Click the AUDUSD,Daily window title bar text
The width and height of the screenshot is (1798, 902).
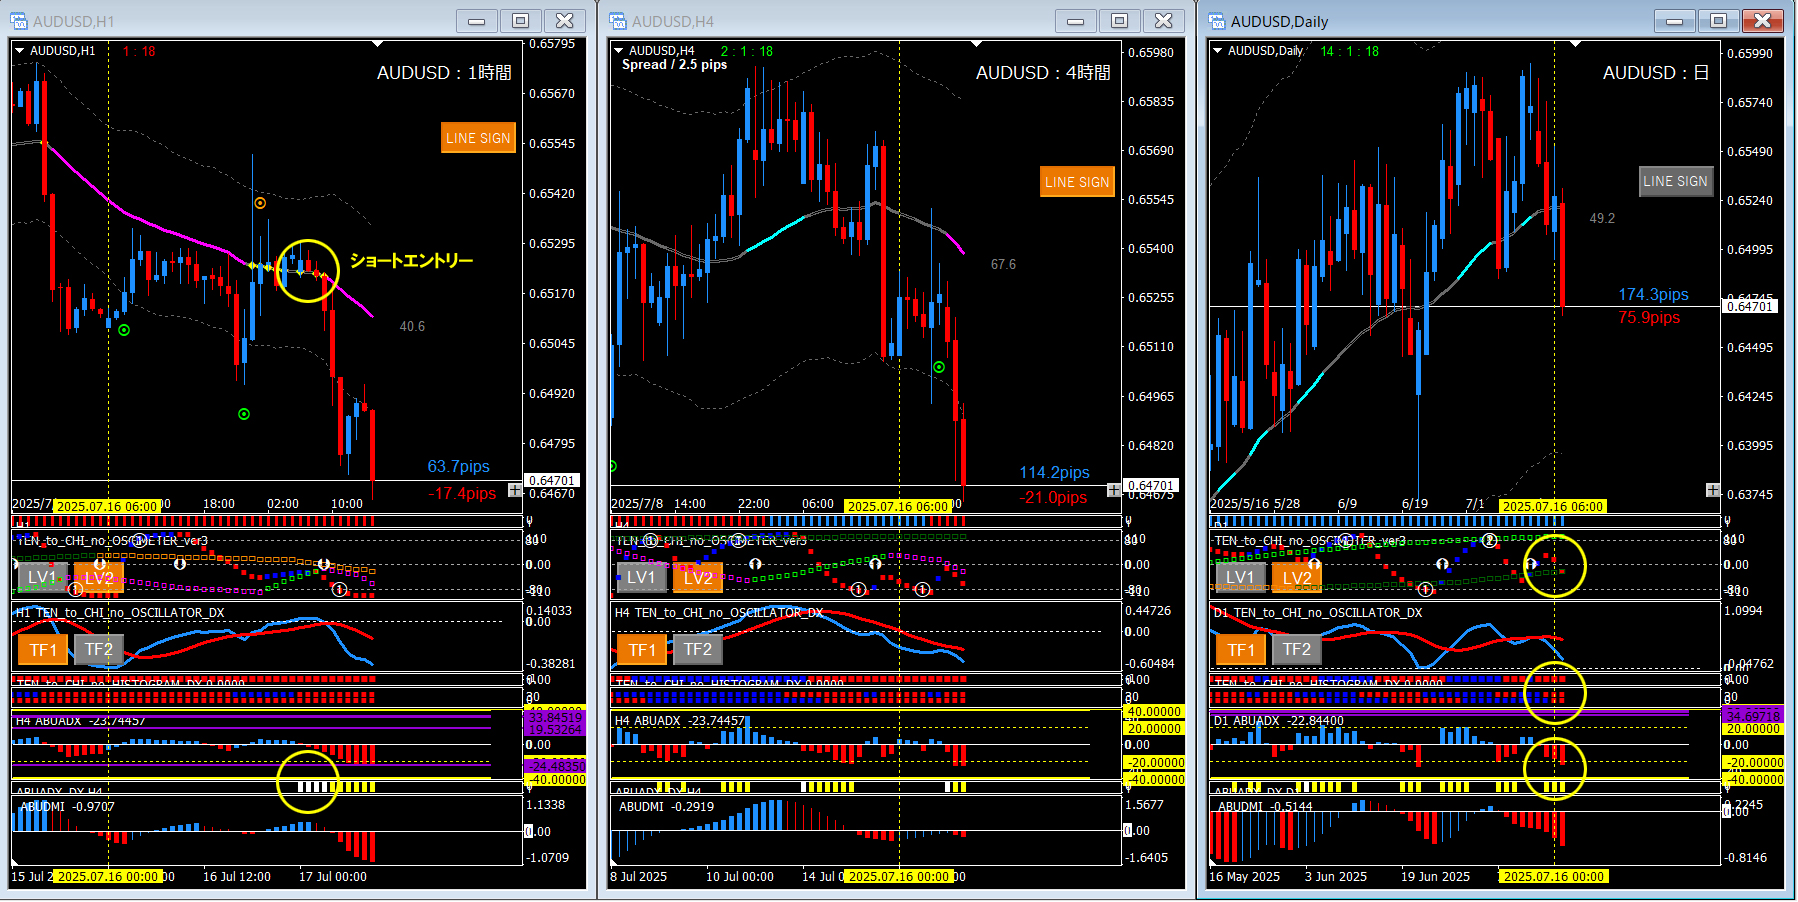click(x=1279, y=21)
